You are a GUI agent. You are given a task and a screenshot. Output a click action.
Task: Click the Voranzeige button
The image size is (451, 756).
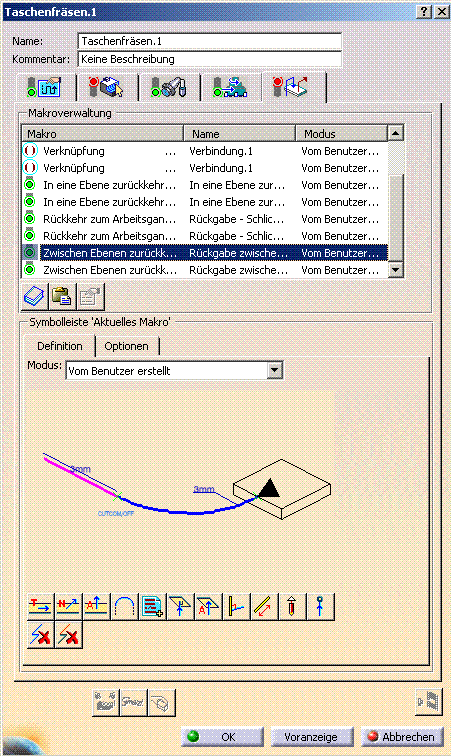(311, 737)
